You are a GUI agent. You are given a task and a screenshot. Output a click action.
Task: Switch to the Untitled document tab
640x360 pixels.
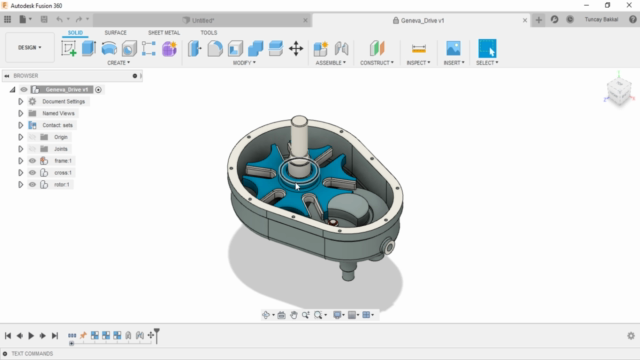point(203,20)
